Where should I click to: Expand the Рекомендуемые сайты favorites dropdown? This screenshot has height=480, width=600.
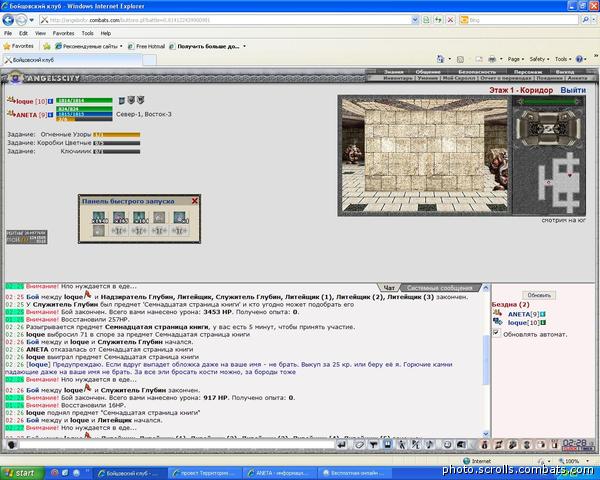121,46
